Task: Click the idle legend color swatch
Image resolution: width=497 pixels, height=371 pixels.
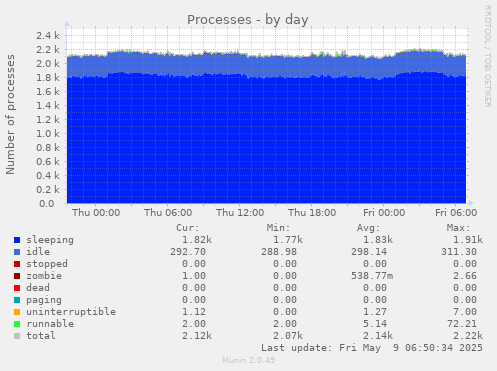Action: pyautogui.click(x=17, y=252)
